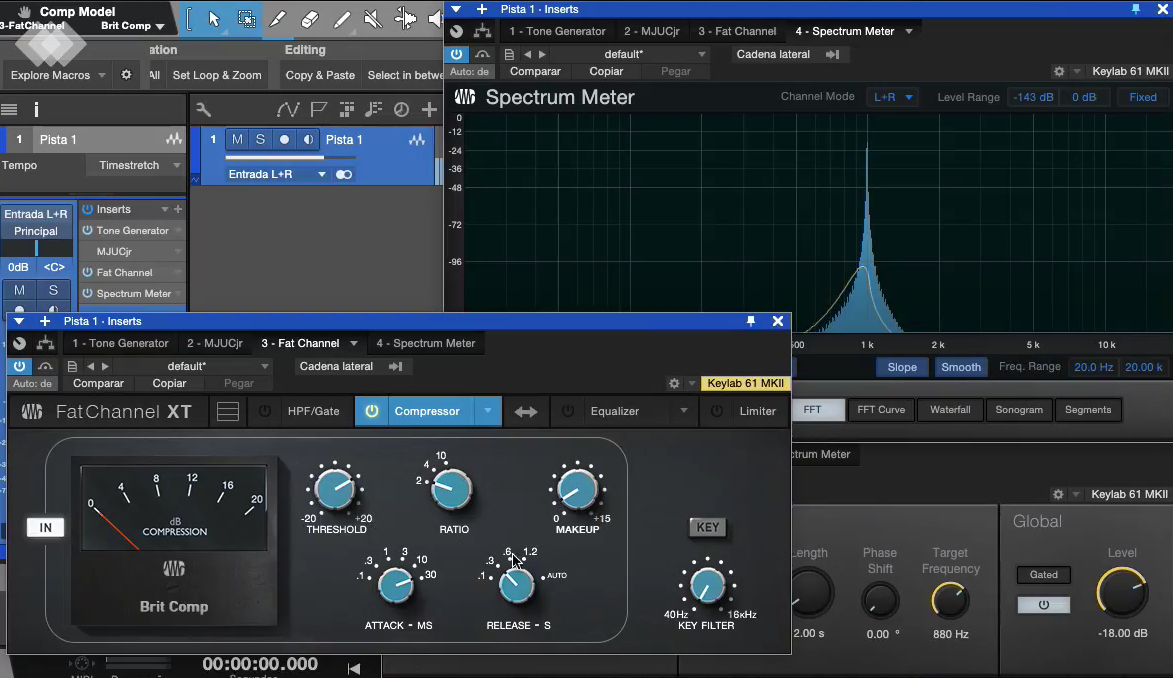
Task: Select the FFT Curve display tab
Action: (881, 410)
